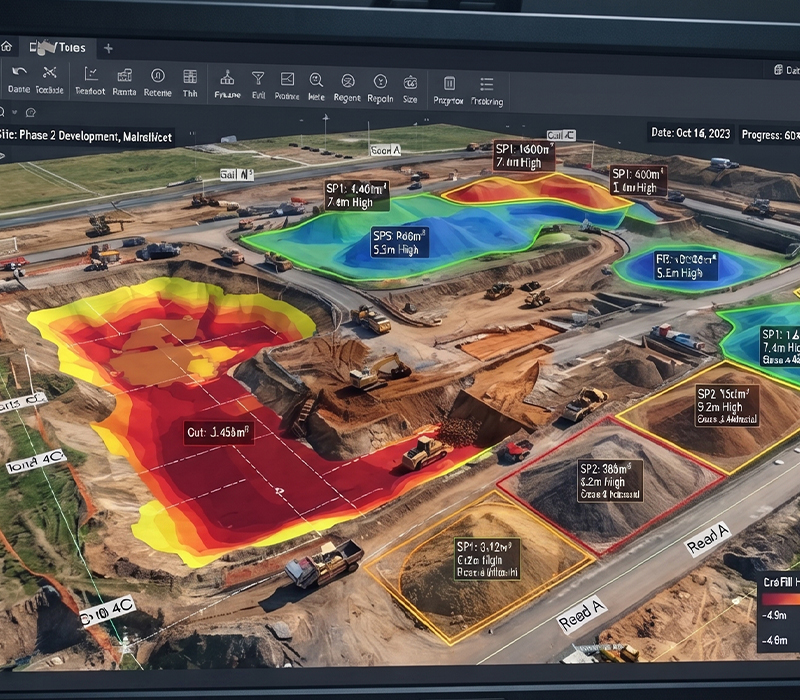Image resolution: width=800 pixels, height=700 pixels.
Task: Click the '-4.9m' legend value
Action: tap(774, 615)
